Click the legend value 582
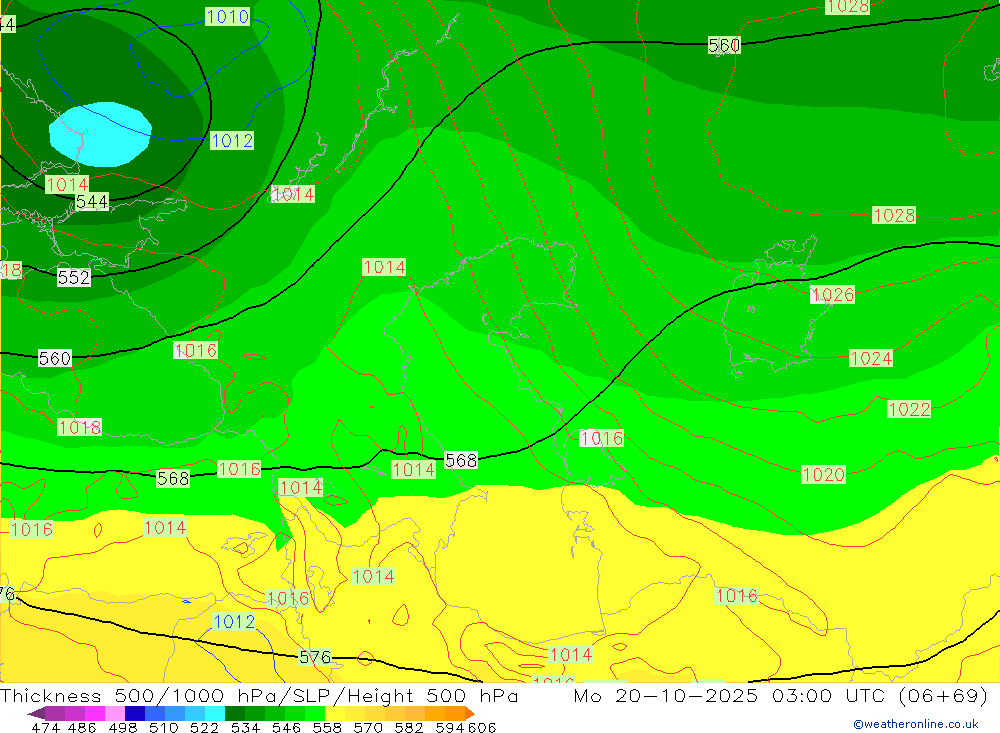Viewport: 1000px width, 733px height. coord(409,727)
